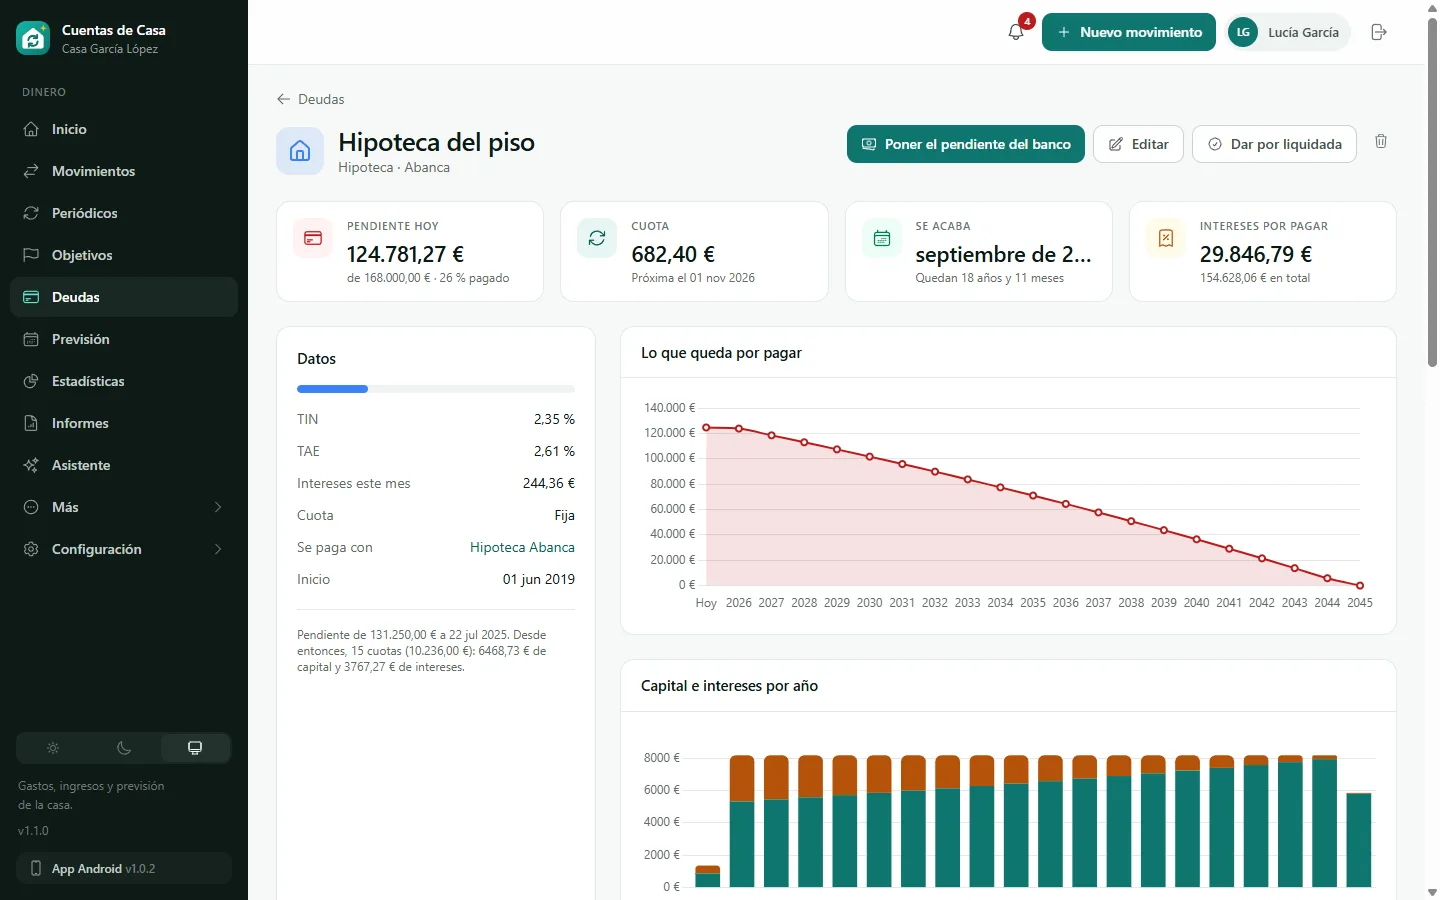Image resolution: width=1440 pixels, height=900 pixels.
Task: Navigate to Objetivos
Action: (x=124, y=255)
